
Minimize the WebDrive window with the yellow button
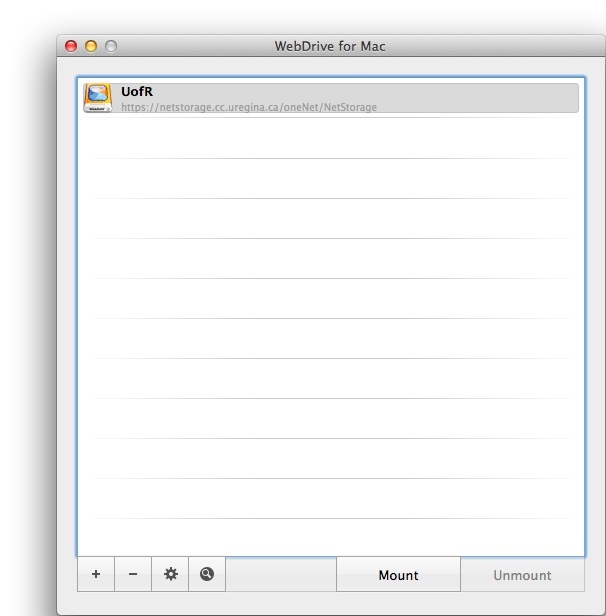click(91, 46)
